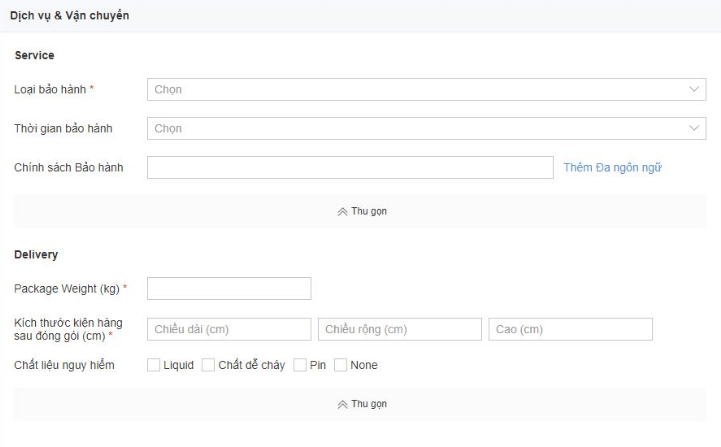Click the Chiều dài (cm) input
This screenshot has height=447, width=721.
pos(229,329)
